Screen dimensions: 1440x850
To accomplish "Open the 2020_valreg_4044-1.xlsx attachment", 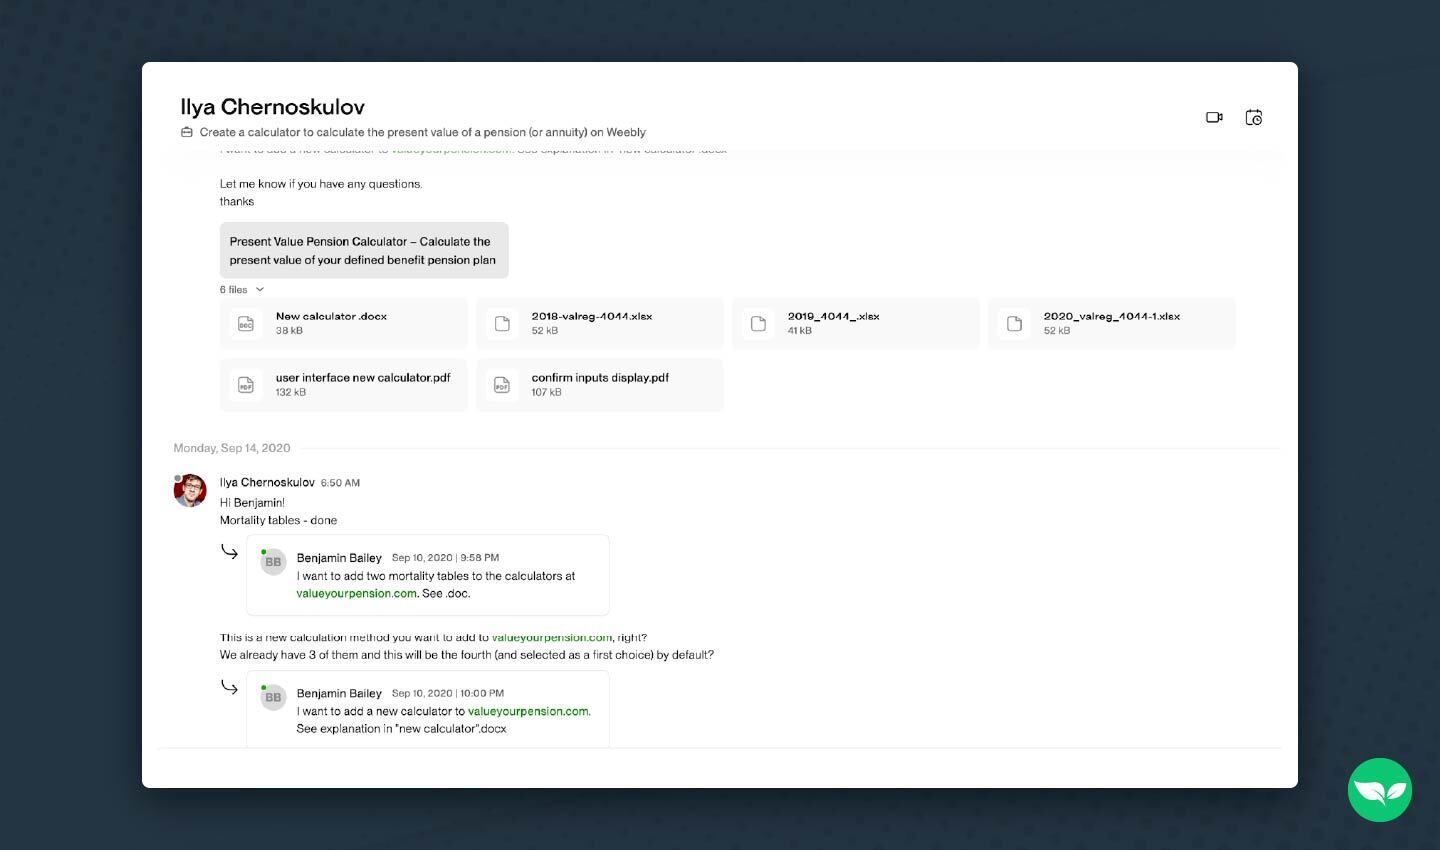I will (1111, 323).
